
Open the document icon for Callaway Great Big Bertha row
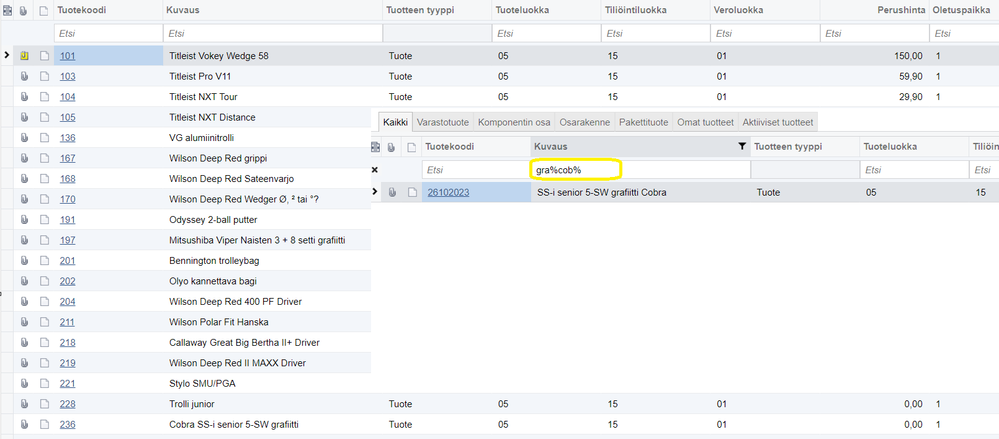[44, 343]
